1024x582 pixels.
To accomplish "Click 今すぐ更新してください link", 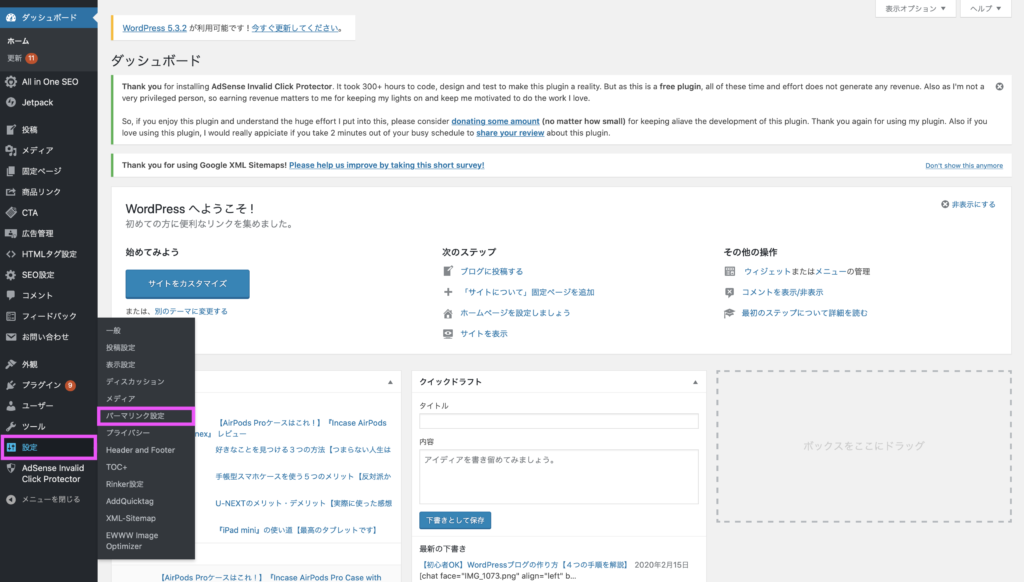I will point(295,28).
